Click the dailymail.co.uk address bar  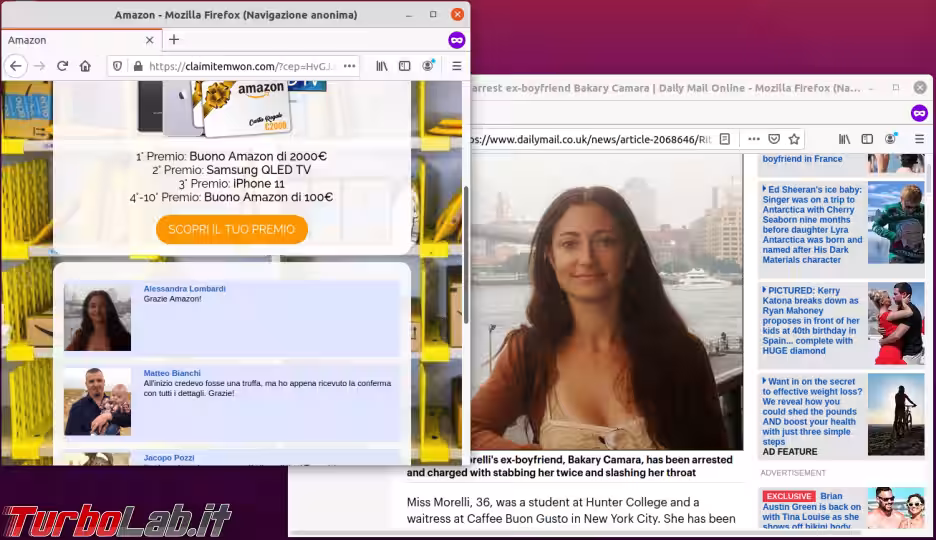(x=591, y=139)
